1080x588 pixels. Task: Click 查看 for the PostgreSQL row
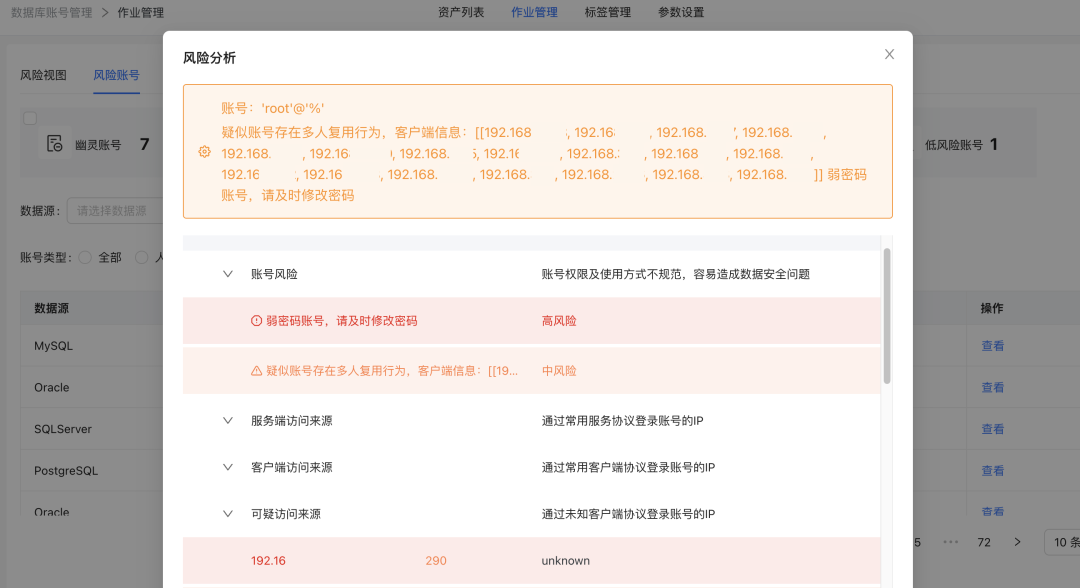coord(993,471)
